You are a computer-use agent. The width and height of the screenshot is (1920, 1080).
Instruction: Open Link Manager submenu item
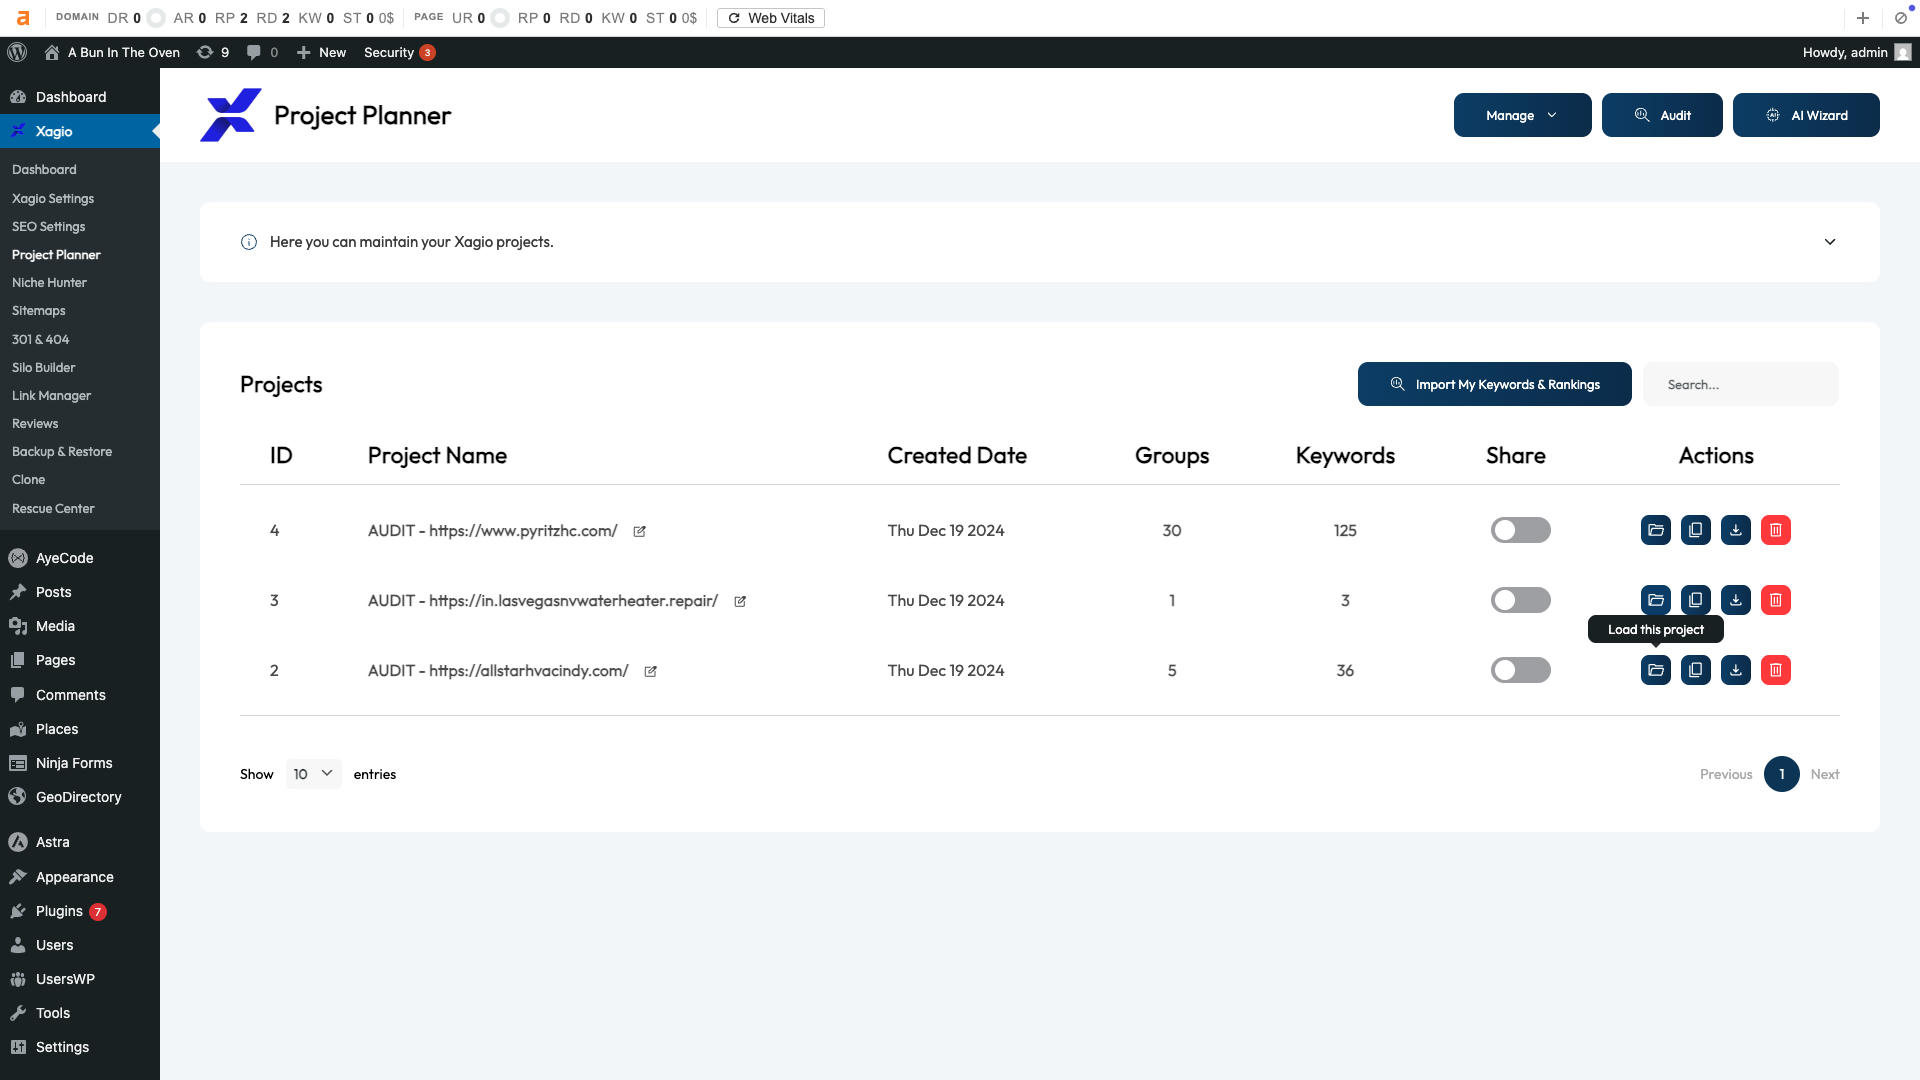click(51, 395)
